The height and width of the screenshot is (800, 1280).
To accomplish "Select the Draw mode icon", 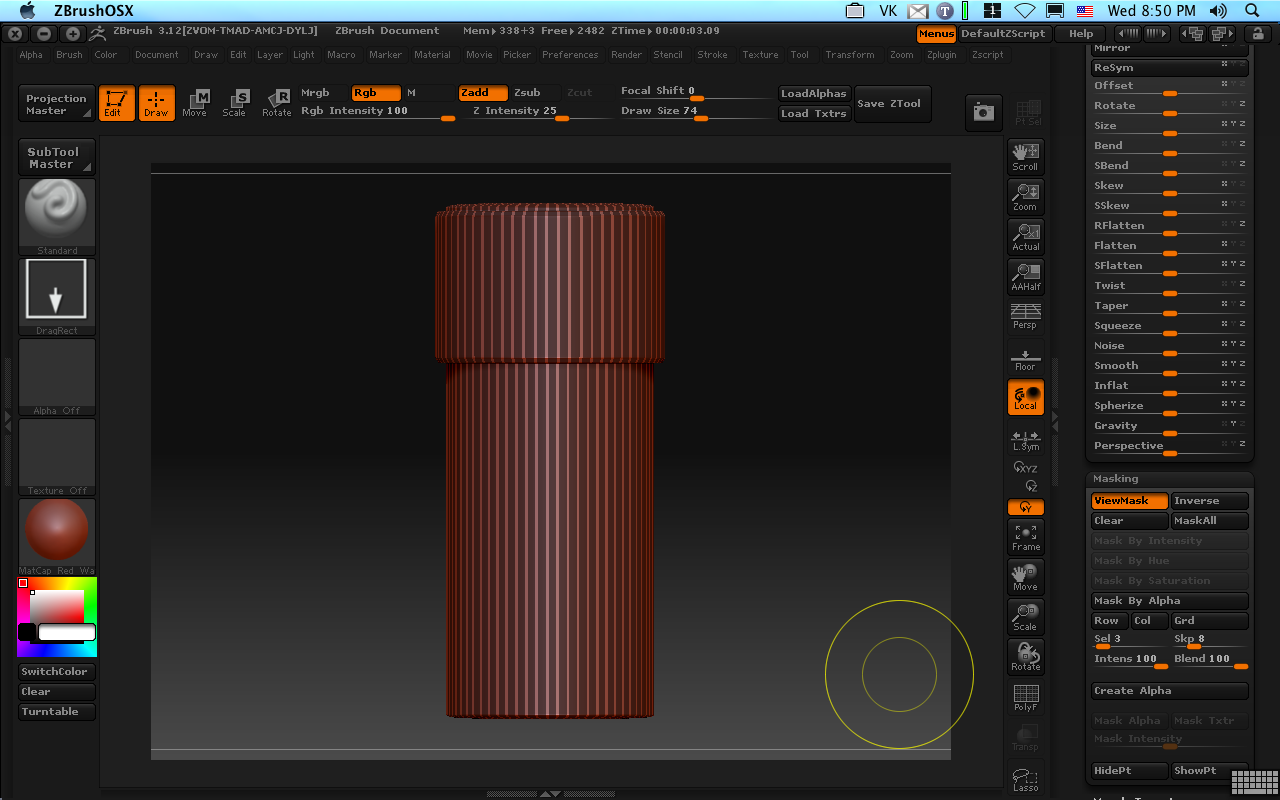I will 156,103.
